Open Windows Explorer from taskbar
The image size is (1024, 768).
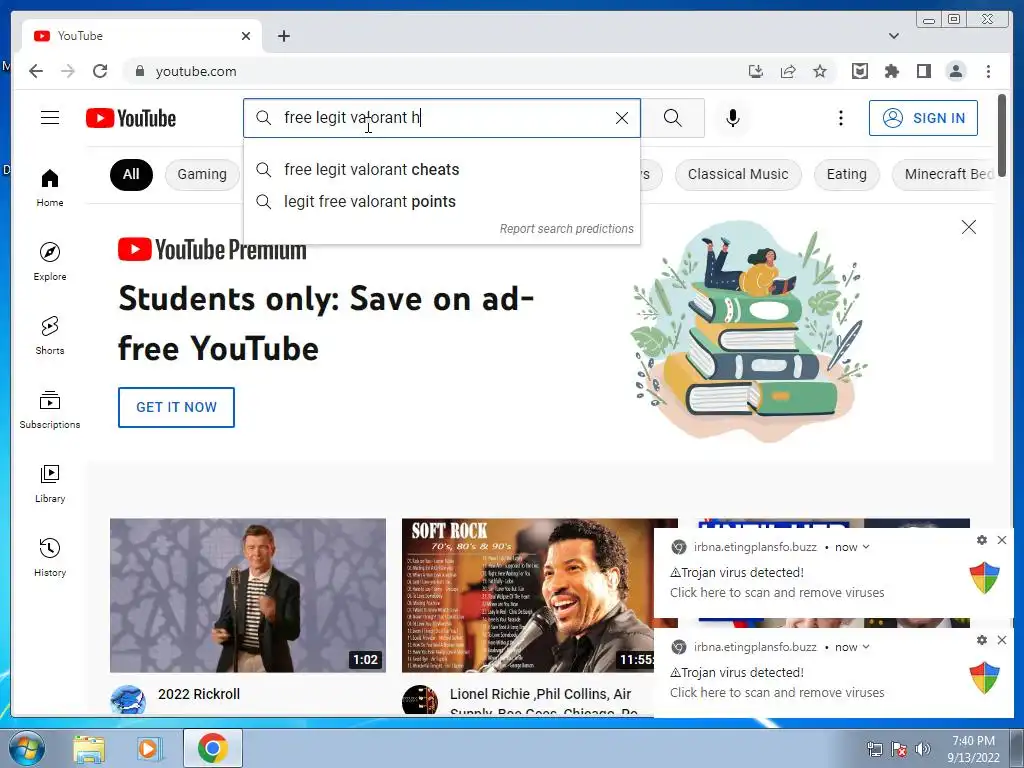pos(89,748)
